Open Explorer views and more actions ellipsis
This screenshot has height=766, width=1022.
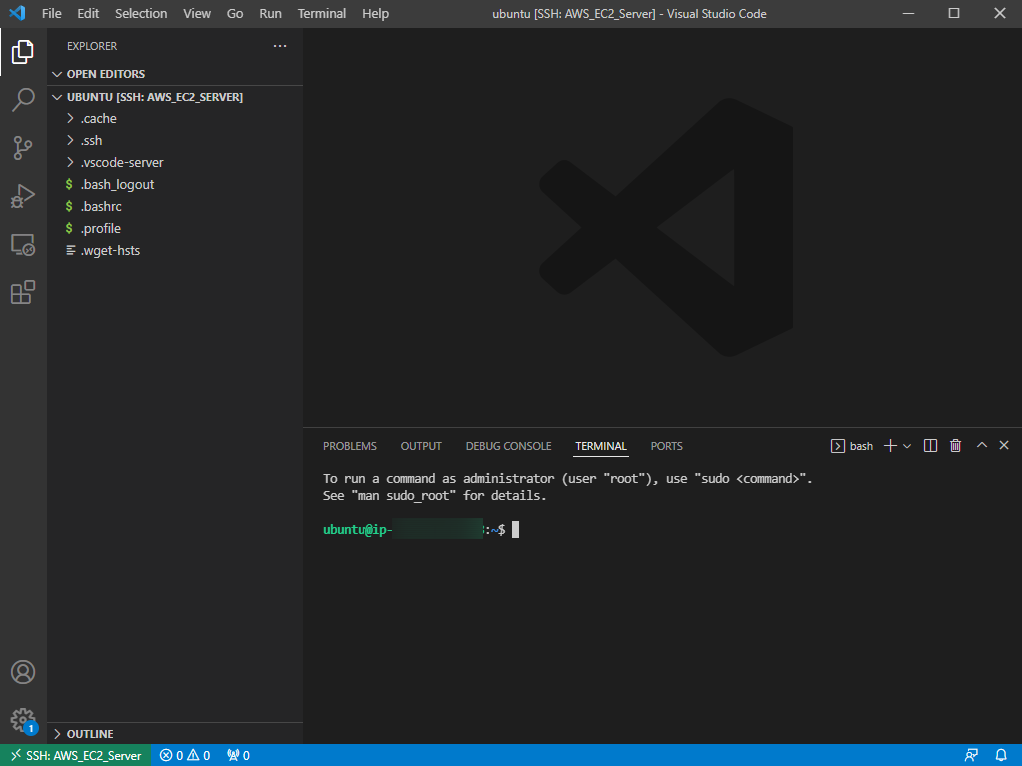coord(280,46)
